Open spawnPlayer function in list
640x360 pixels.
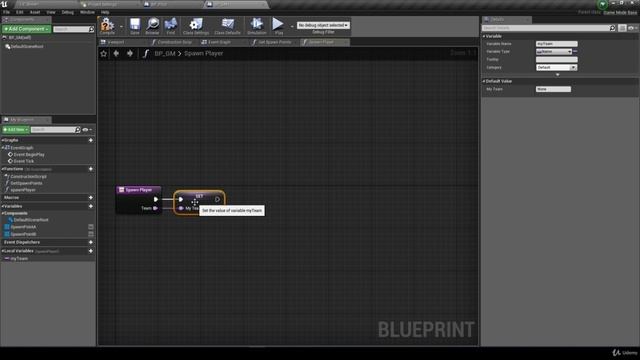click(x=22, y=190)
